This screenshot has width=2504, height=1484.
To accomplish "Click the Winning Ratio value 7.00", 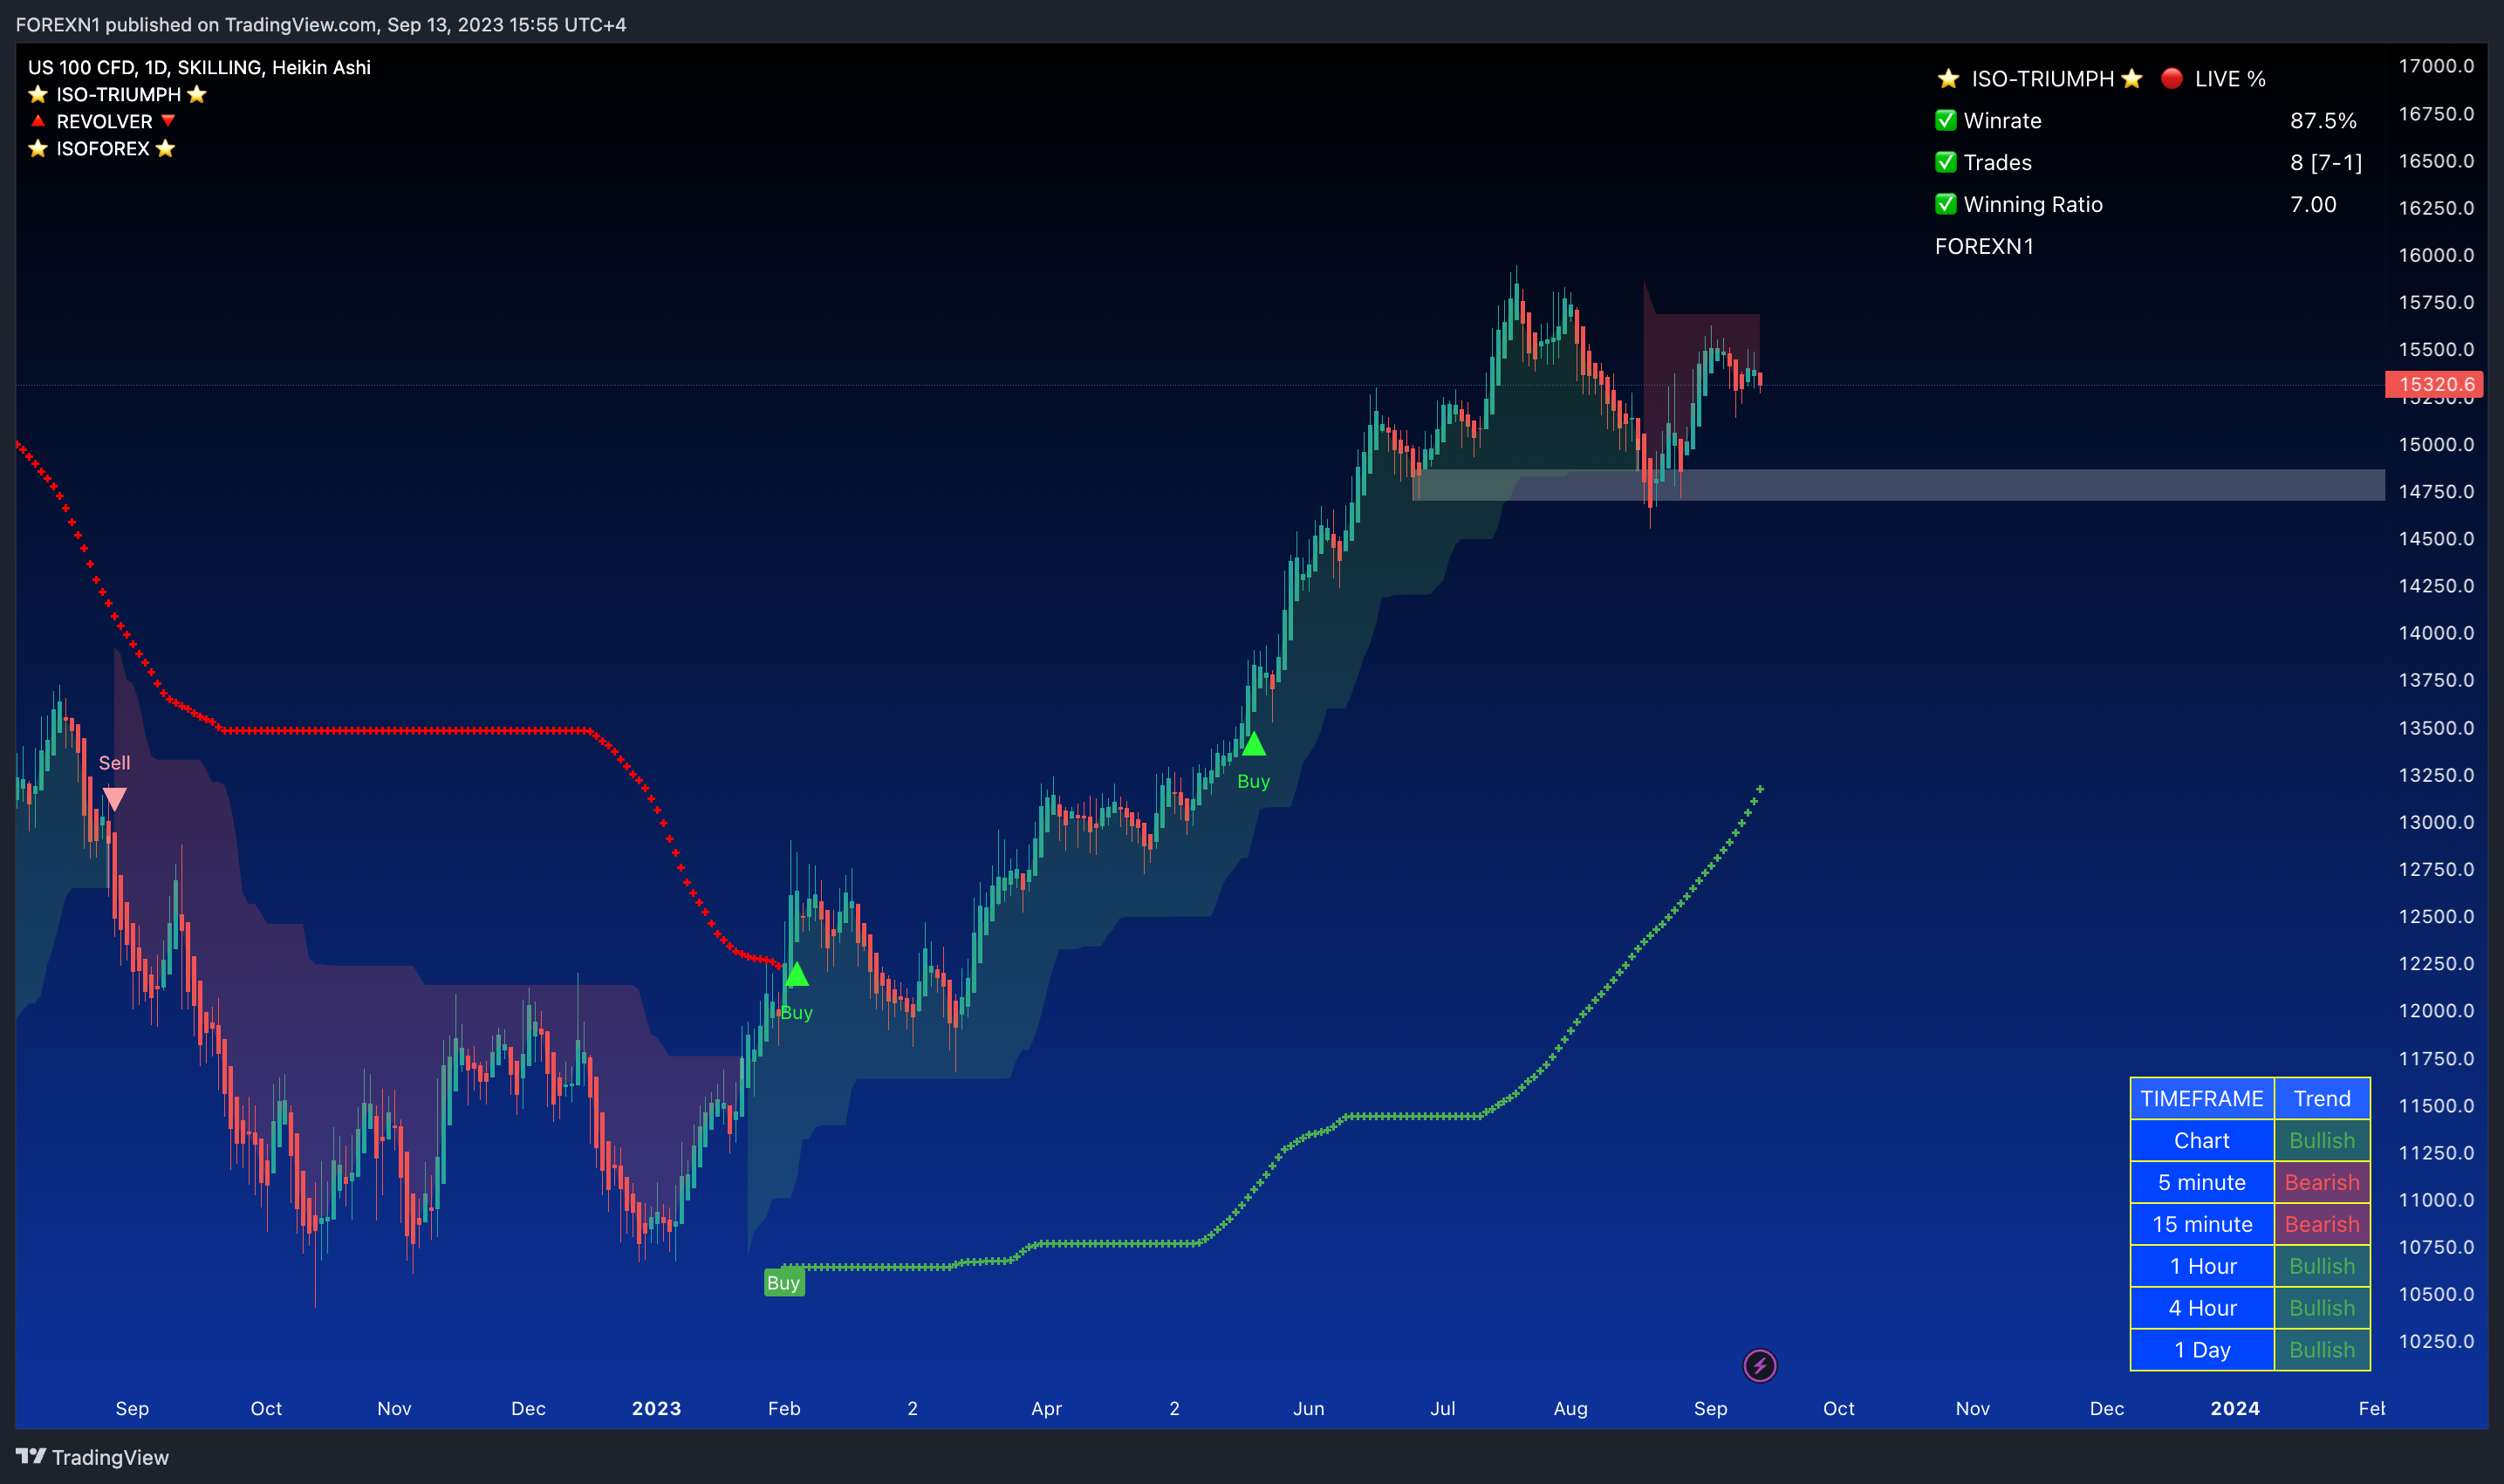I will 2313,204.
